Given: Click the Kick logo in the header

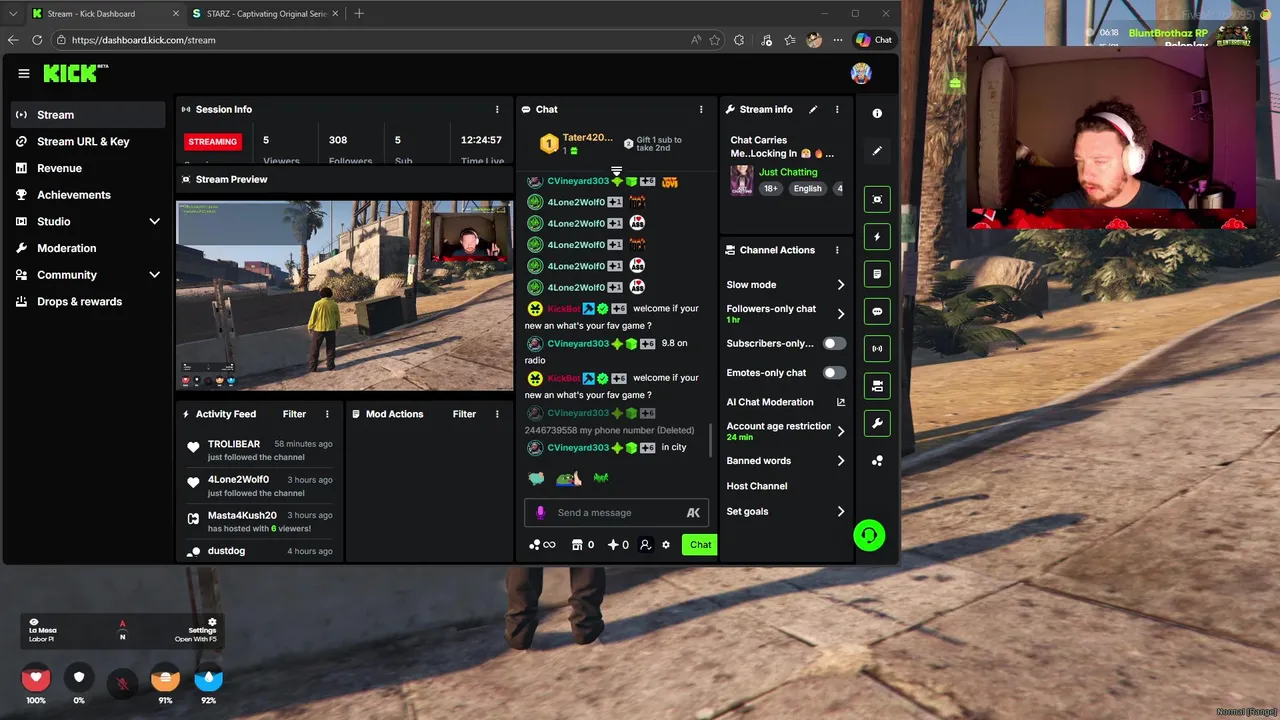Looking at the screenshot, I should [75, 73].
